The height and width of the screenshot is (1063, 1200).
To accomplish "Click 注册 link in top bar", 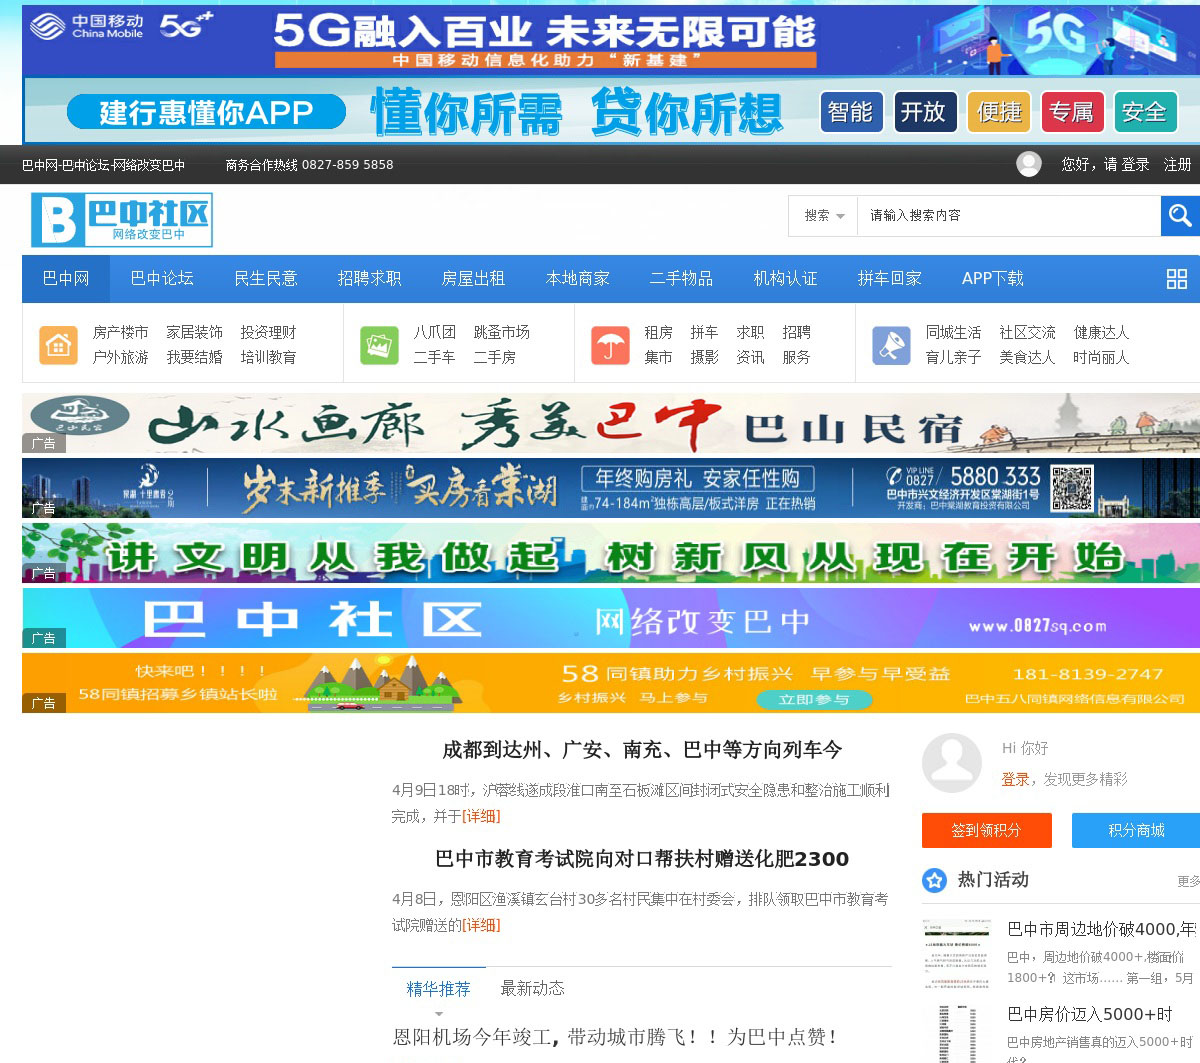I will [x=1178, y=164].
